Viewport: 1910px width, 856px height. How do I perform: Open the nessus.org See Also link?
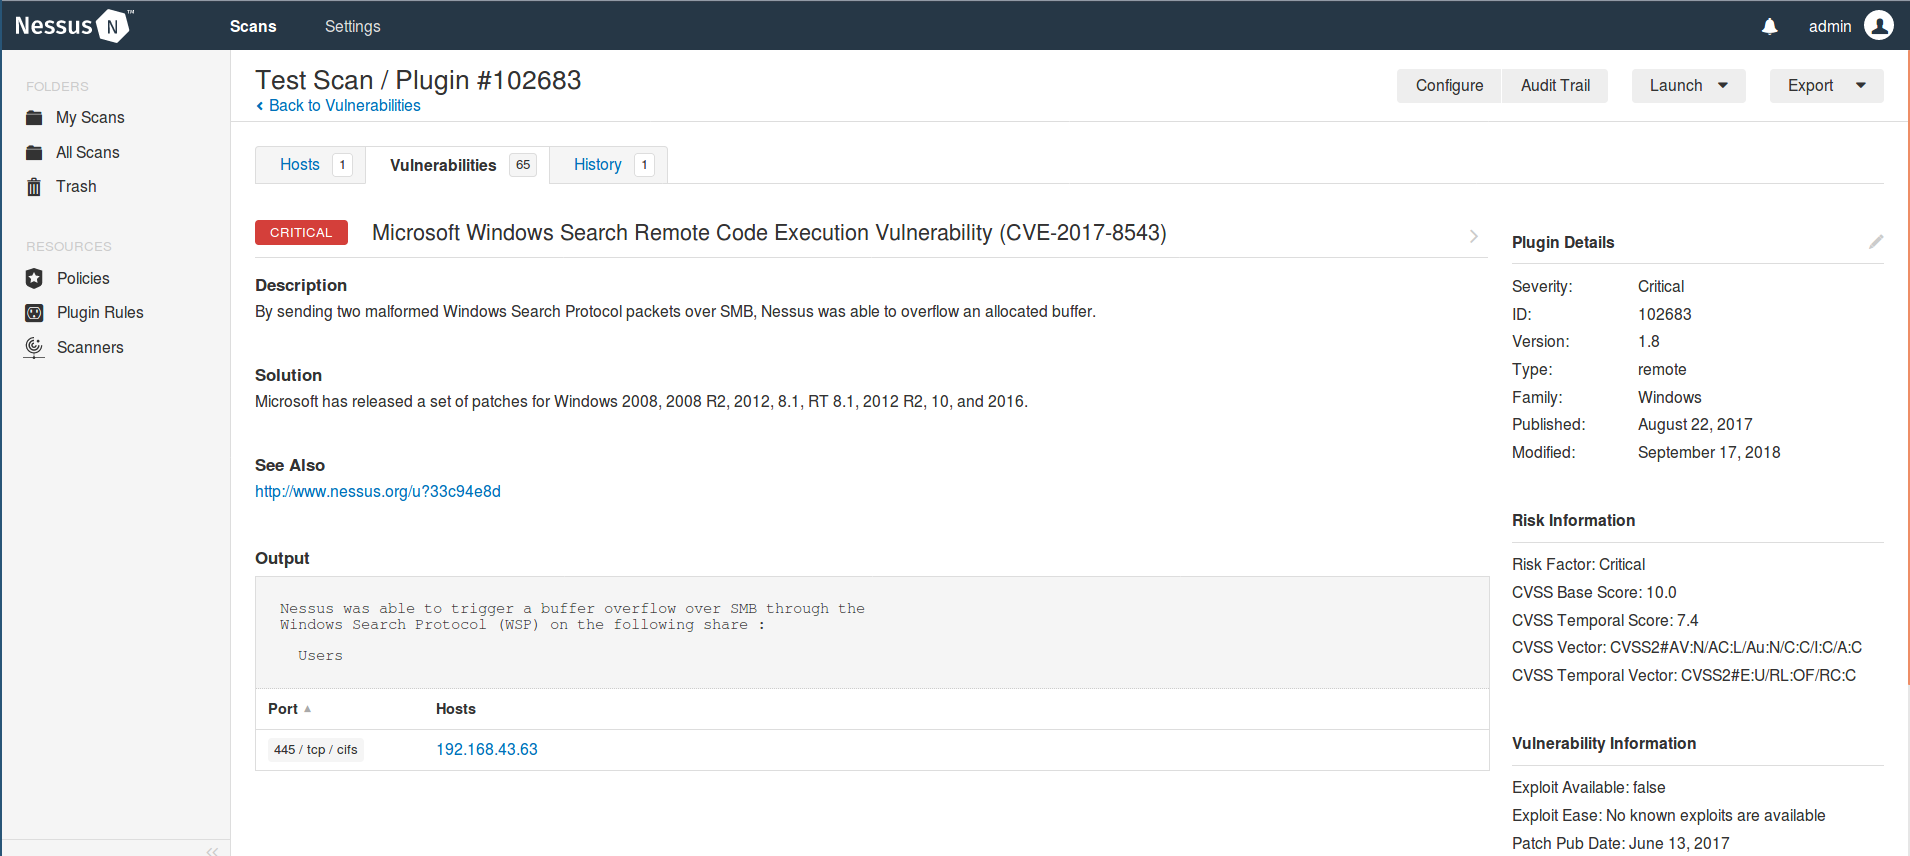click(378, 492)
